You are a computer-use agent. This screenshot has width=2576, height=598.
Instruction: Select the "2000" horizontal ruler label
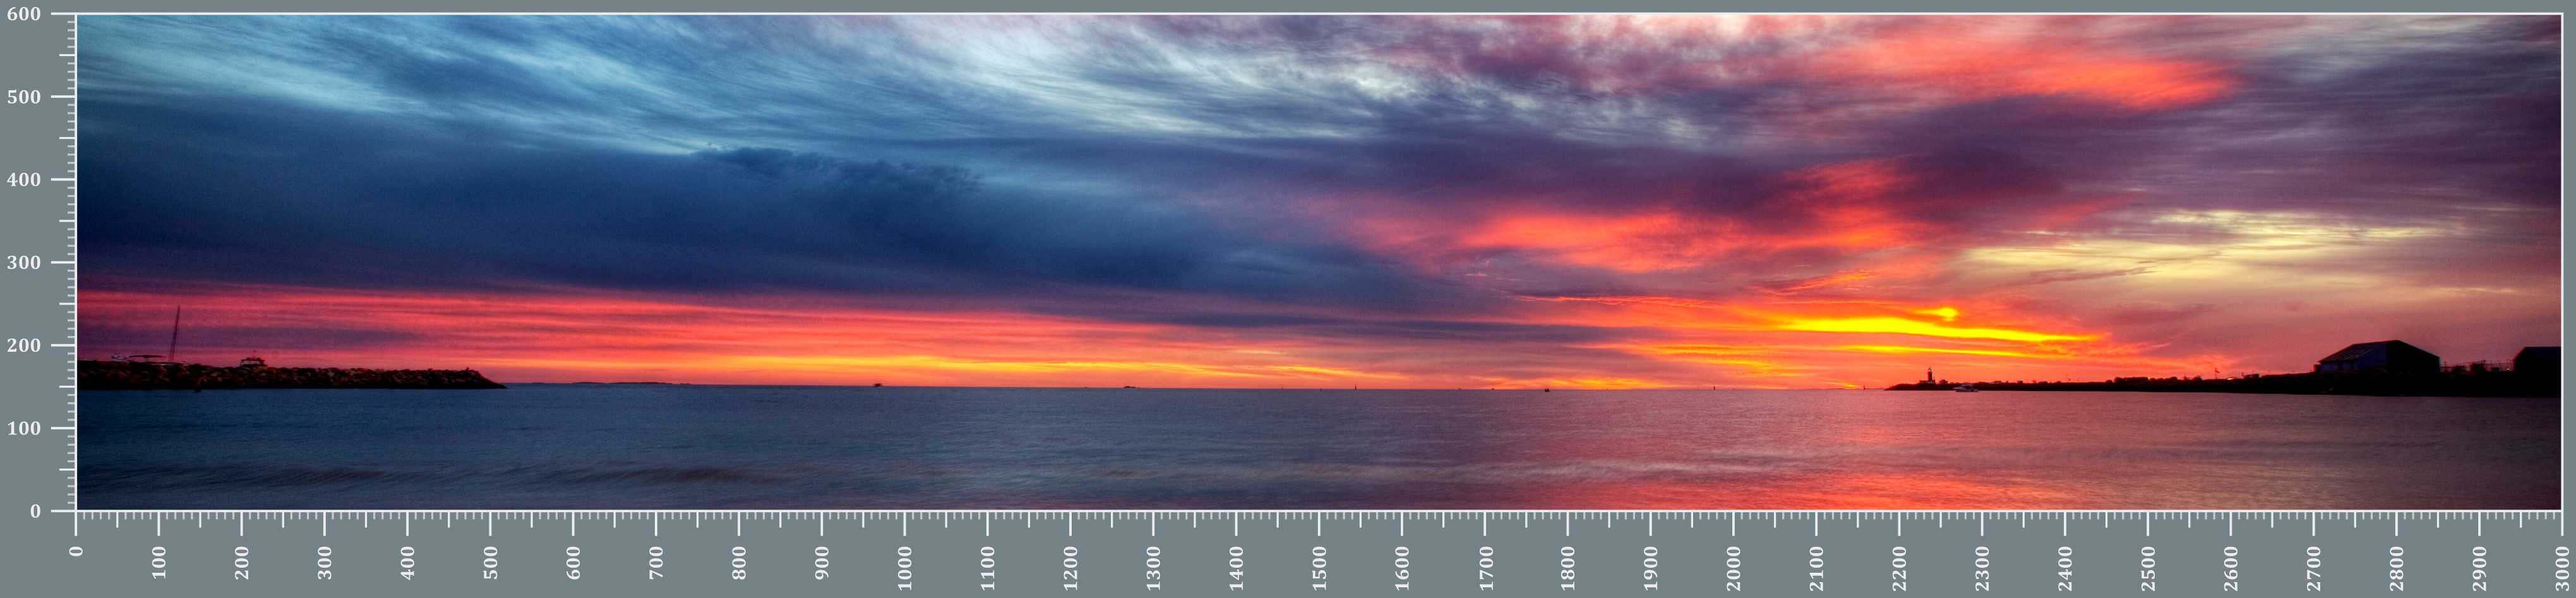(1734, 568)
